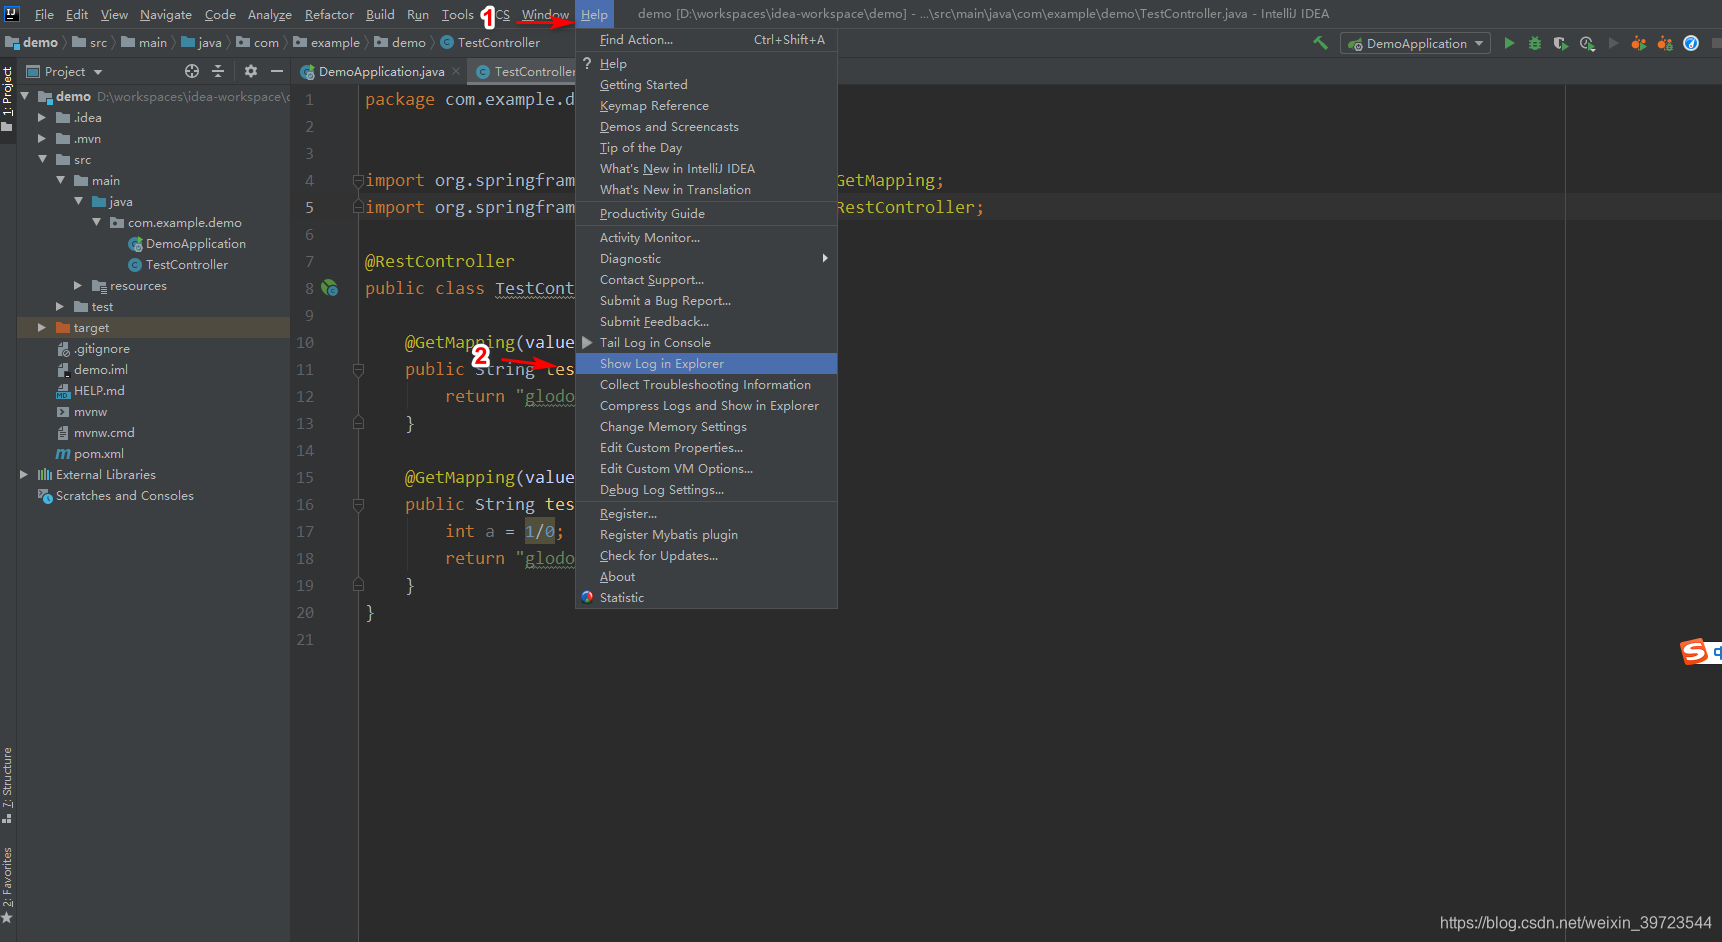This screenshot has width=1722, height=942.
Task: Click Compress Logs and Show in Explorer
Action: (x=706, y=405)
